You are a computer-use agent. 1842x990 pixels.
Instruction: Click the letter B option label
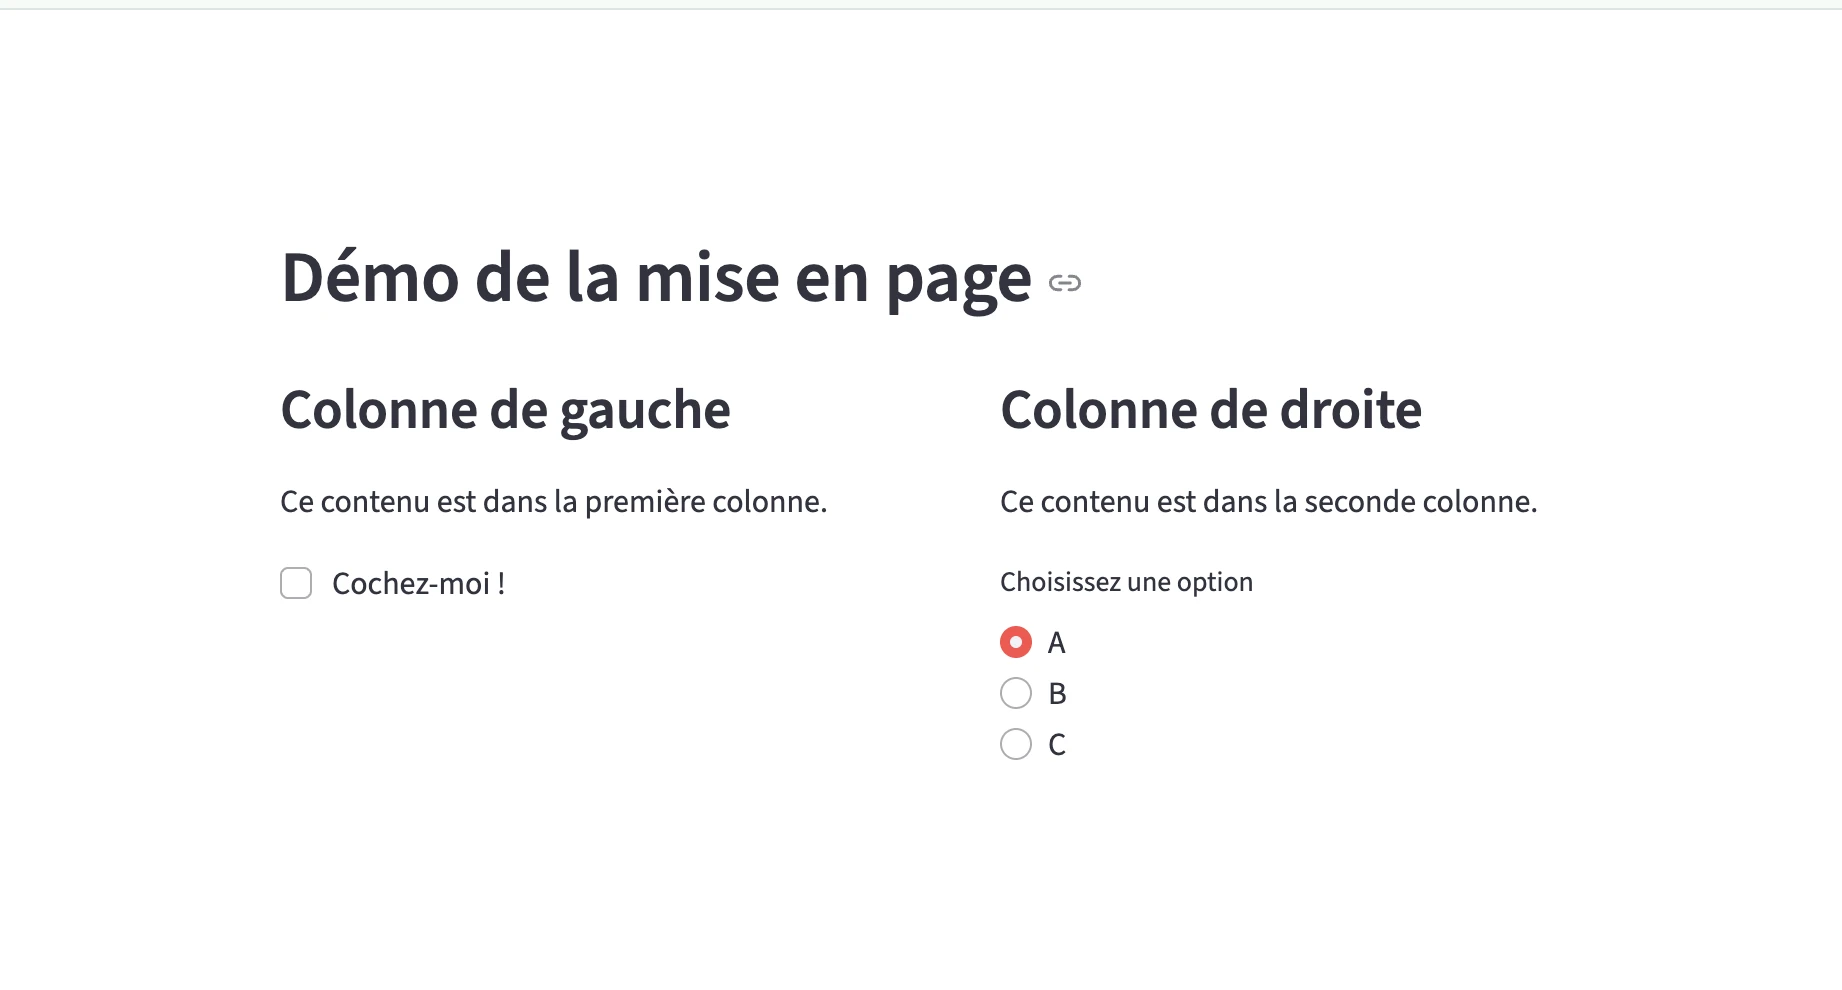pos(1057,694)
